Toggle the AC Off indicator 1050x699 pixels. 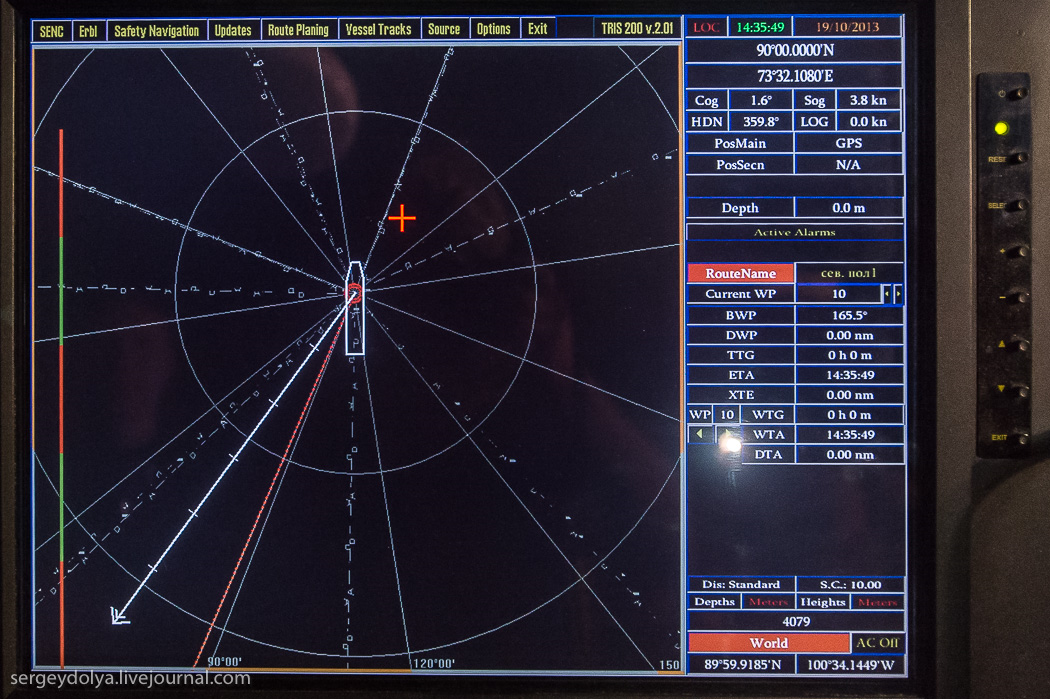tap(876, 642)
